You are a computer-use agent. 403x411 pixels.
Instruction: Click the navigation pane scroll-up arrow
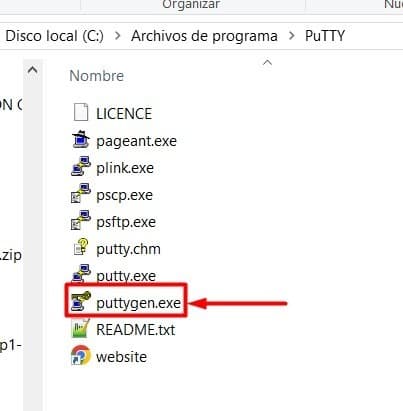pos(33,70)
